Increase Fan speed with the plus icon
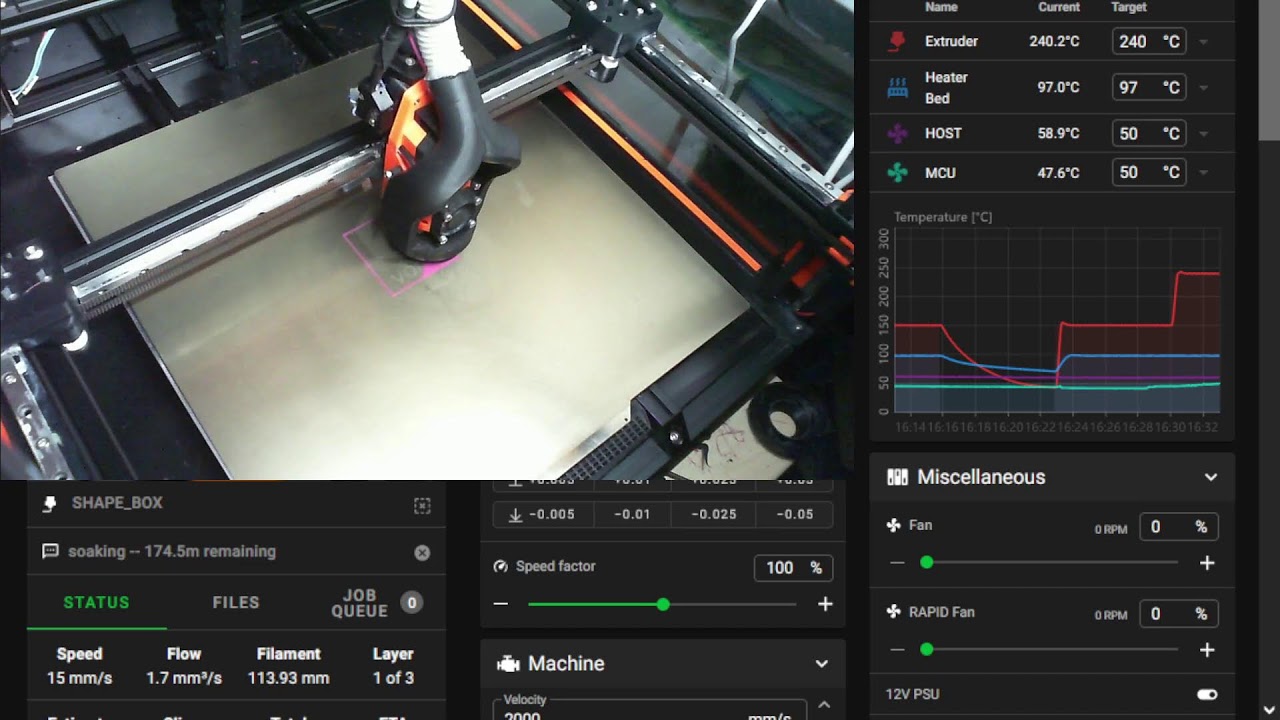Image resolution: width=1280 pixels, height=720 pixels. coord(1207,563)
